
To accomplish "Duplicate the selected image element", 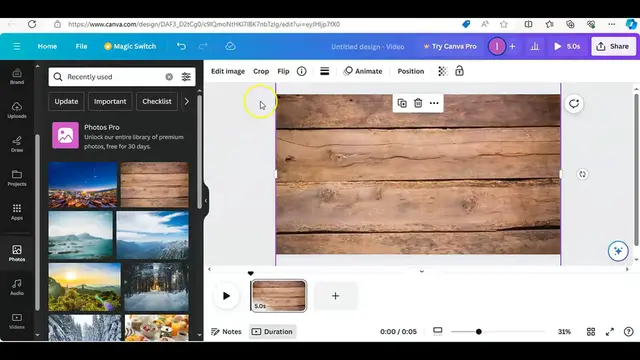I will [x=402, y=103].
